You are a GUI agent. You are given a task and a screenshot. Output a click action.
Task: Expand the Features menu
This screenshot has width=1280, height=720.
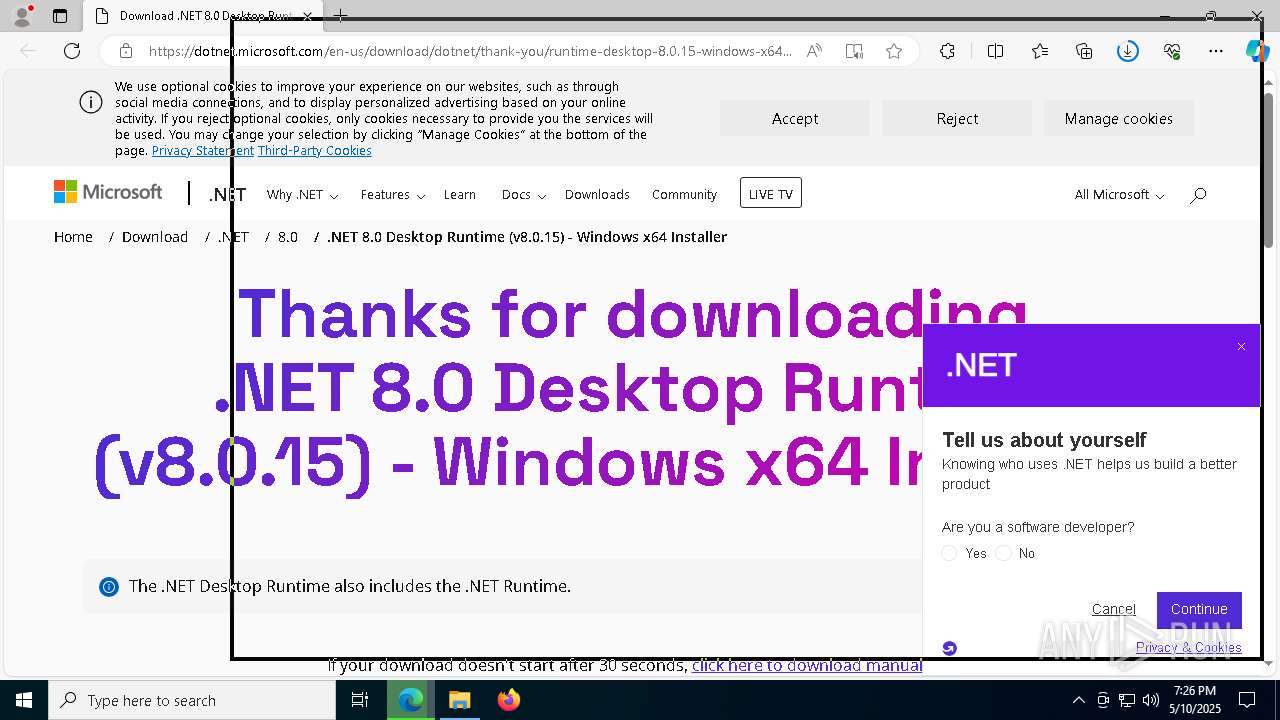click(393, 195)
